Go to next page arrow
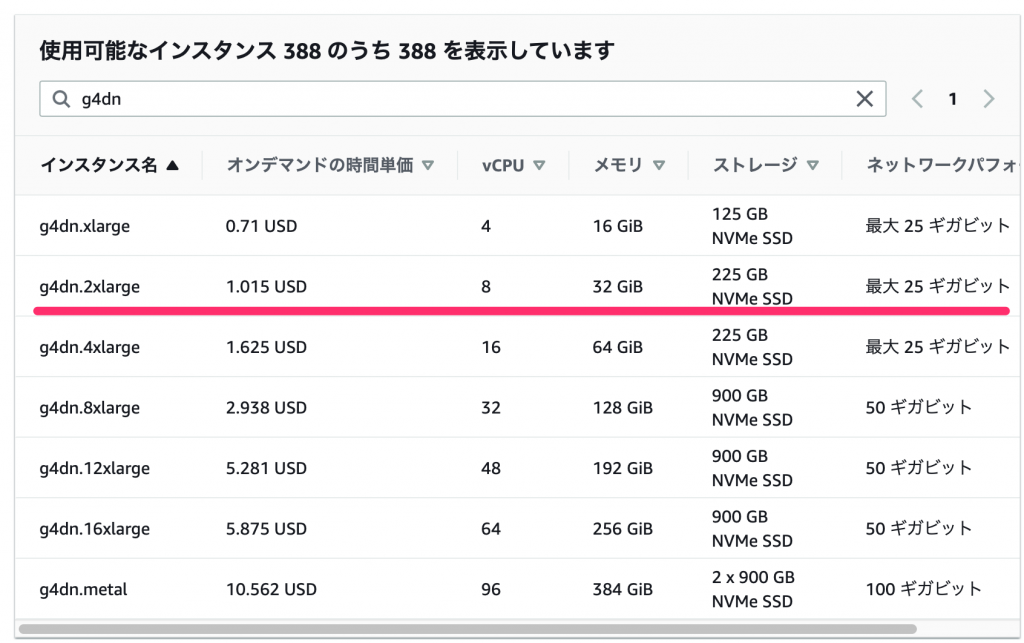 click(x=989, y=99)
